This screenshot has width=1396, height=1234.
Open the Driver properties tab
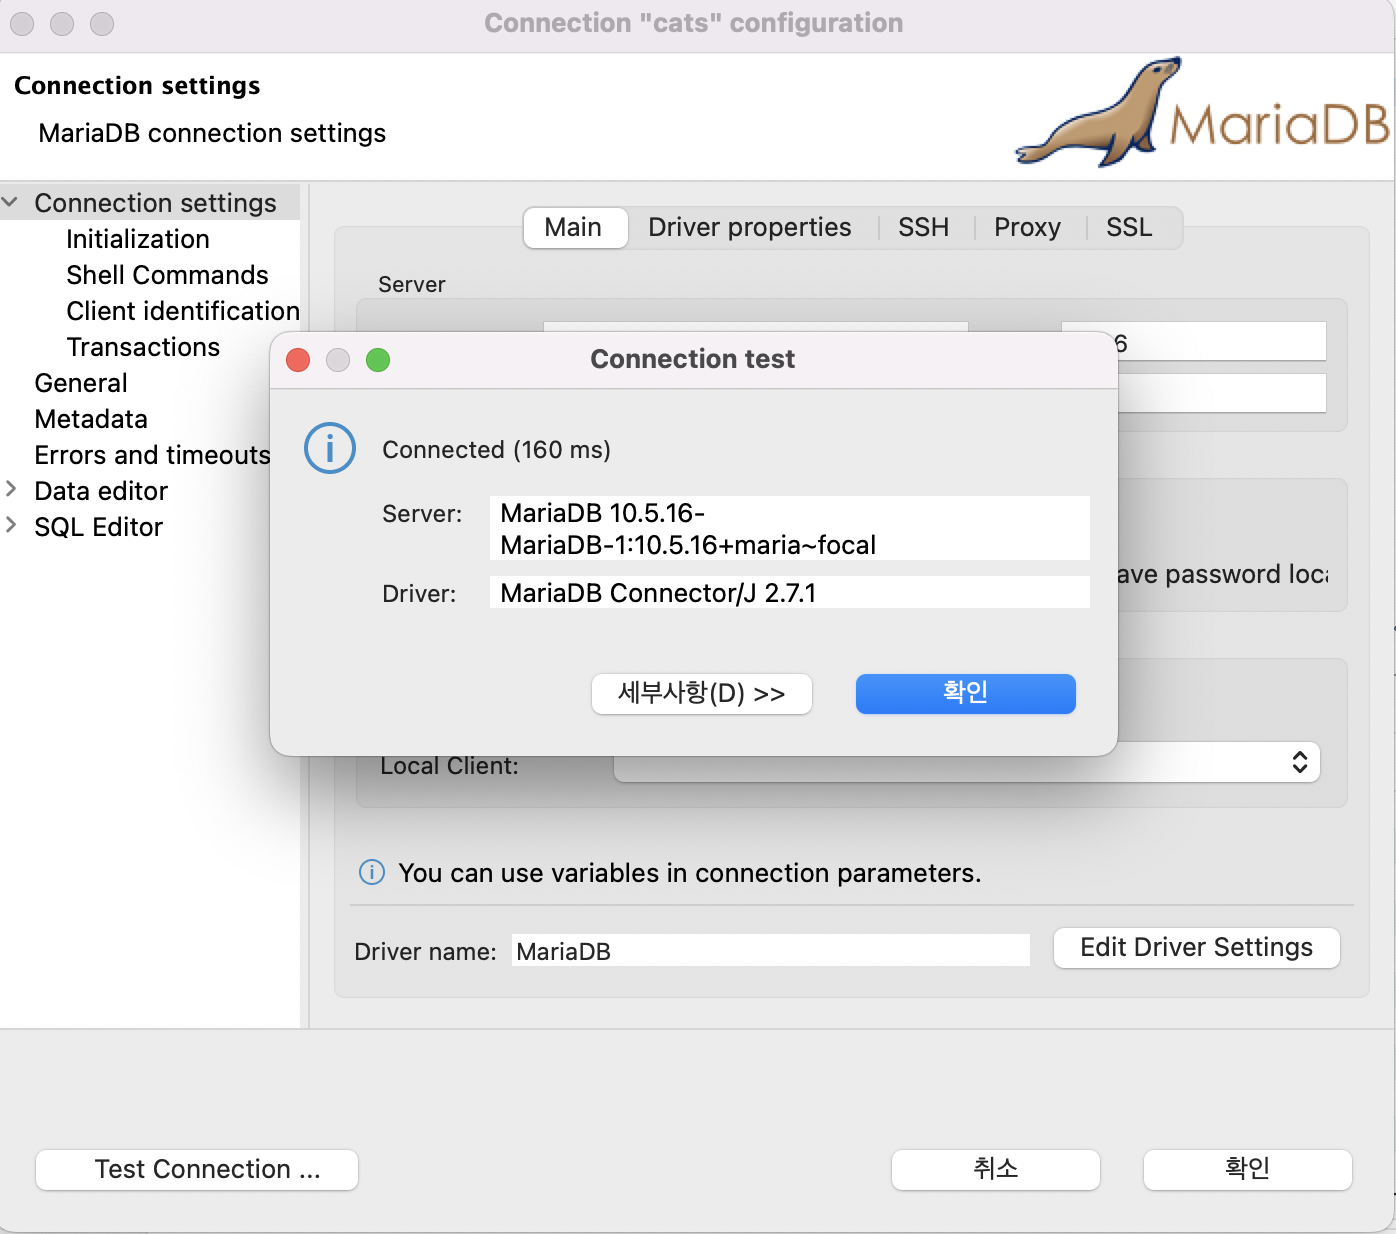click(750, 228)
